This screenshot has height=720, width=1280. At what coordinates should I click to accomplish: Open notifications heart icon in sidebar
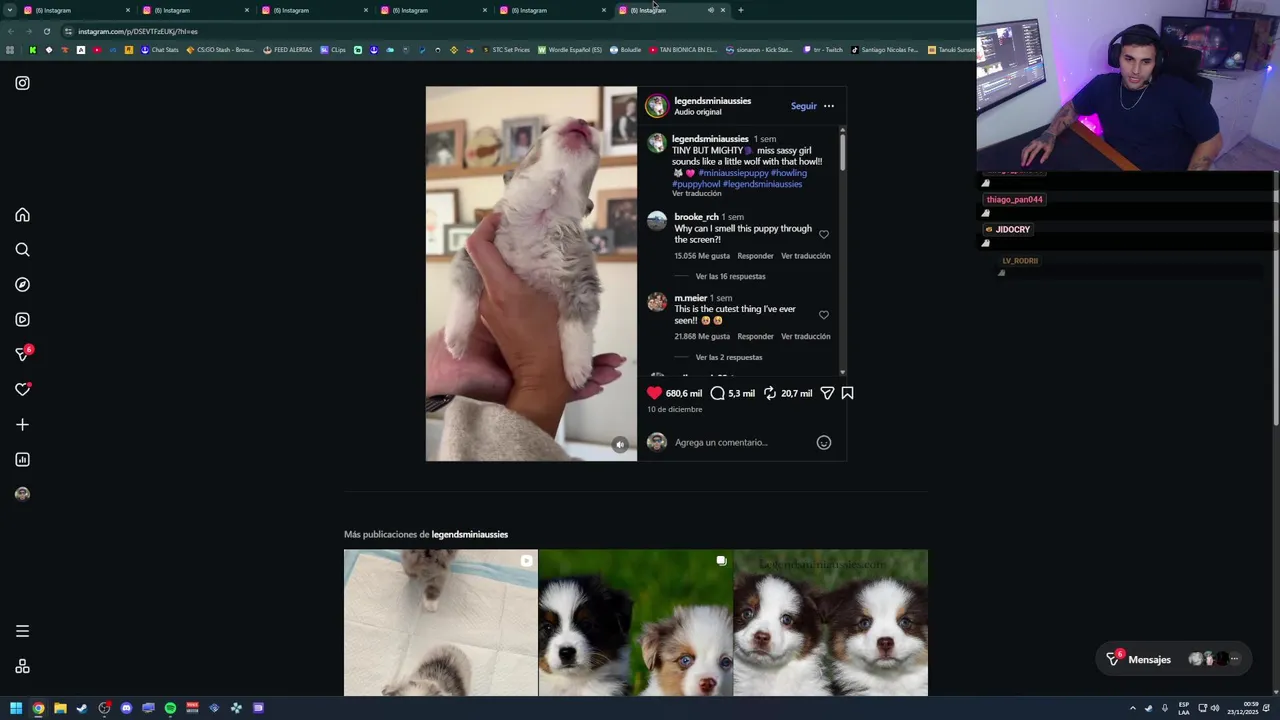coord(22,389)
